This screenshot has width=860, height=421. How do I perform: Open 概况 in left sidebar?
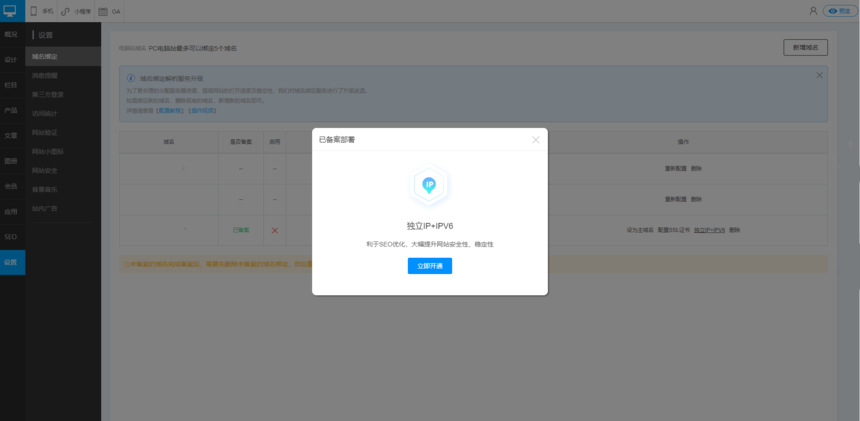pyautogui.click(x=12, y=34)
